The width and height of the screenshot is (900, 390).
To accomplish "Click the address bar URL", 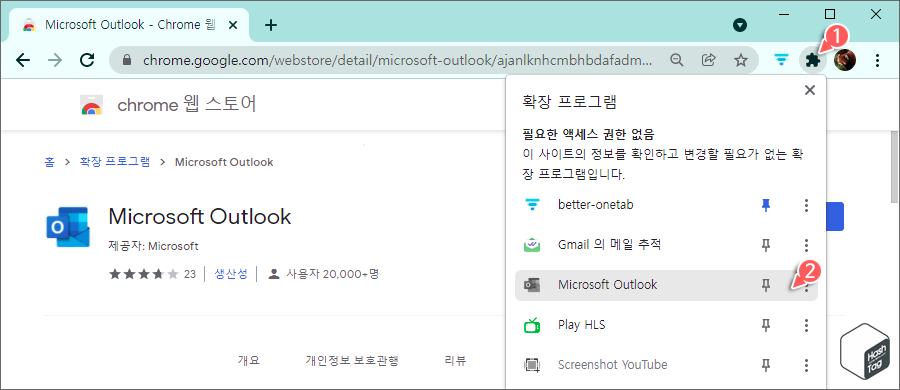I will pyautogui.click(x=397, y=60).
